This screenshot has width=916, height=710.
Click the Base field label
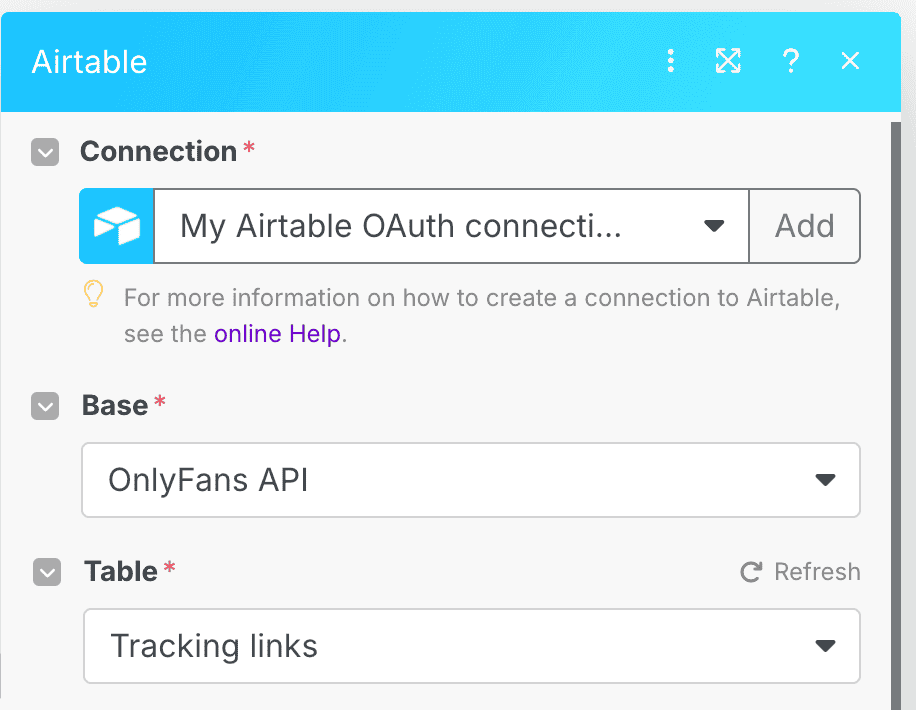(115, 406)
